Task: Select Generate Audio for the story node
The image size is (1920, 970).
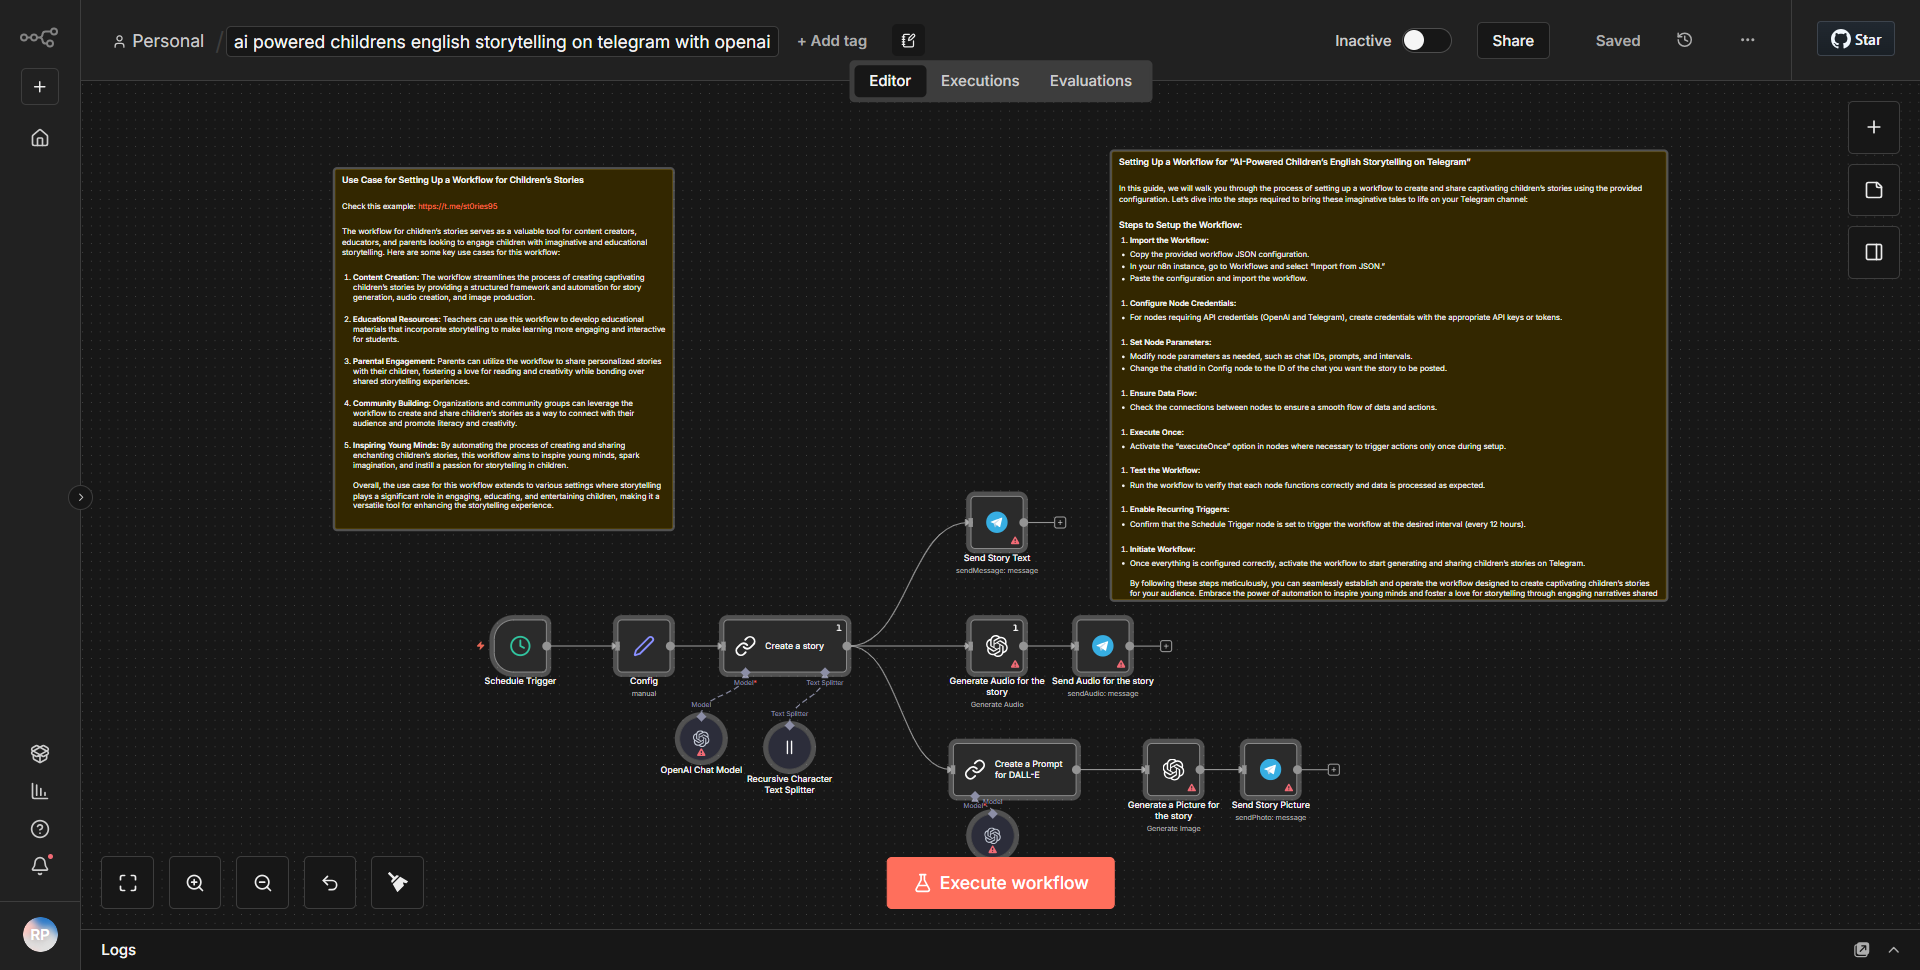Action: [997, 646]
